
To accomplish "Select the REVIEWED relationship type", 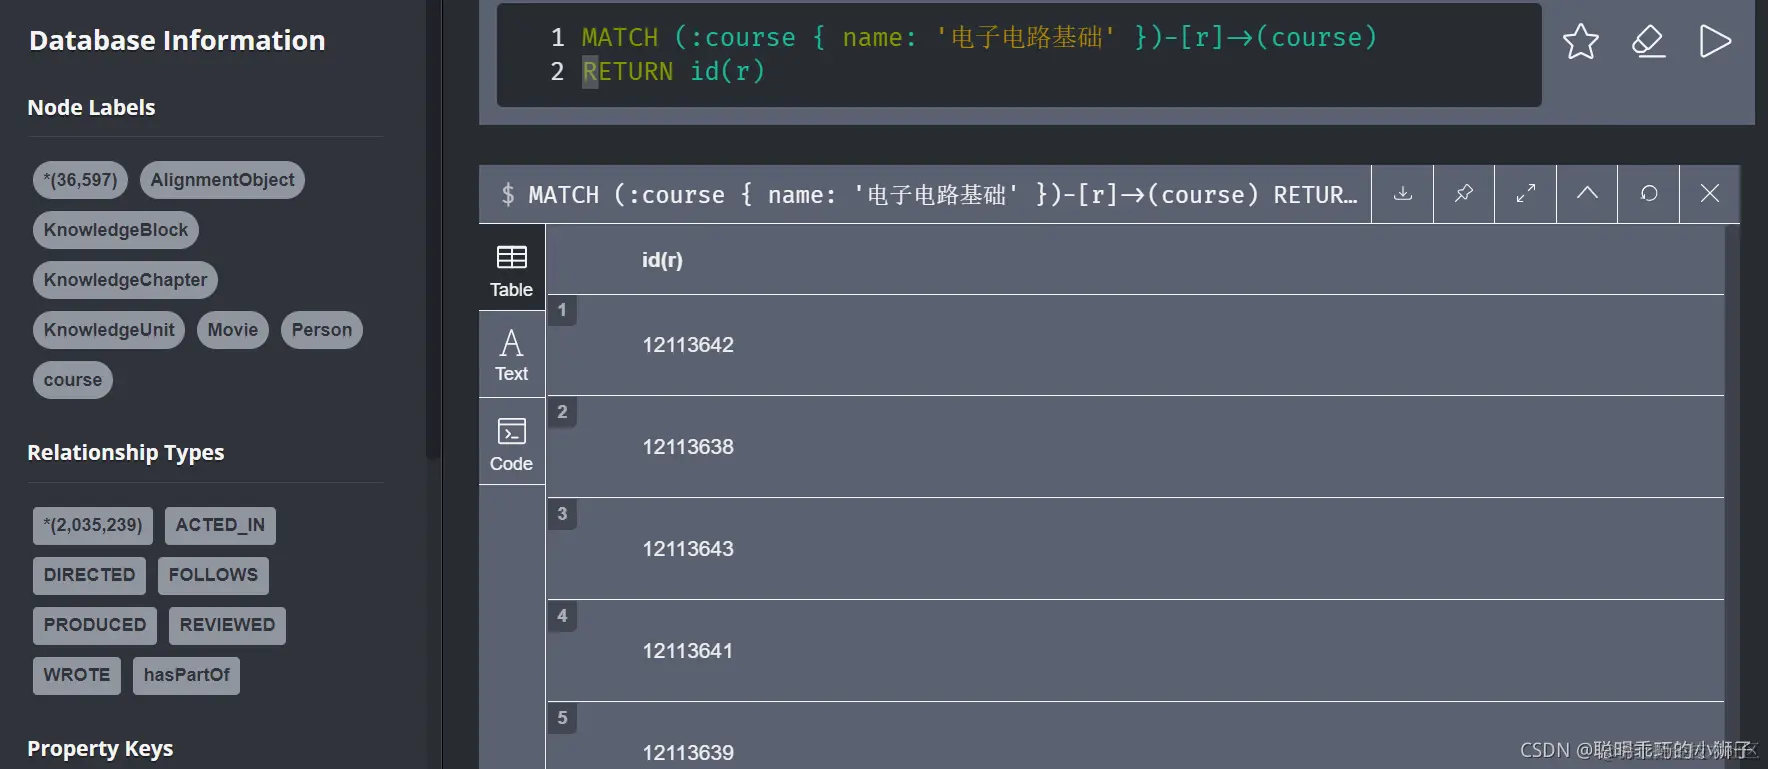I will 227,625.
